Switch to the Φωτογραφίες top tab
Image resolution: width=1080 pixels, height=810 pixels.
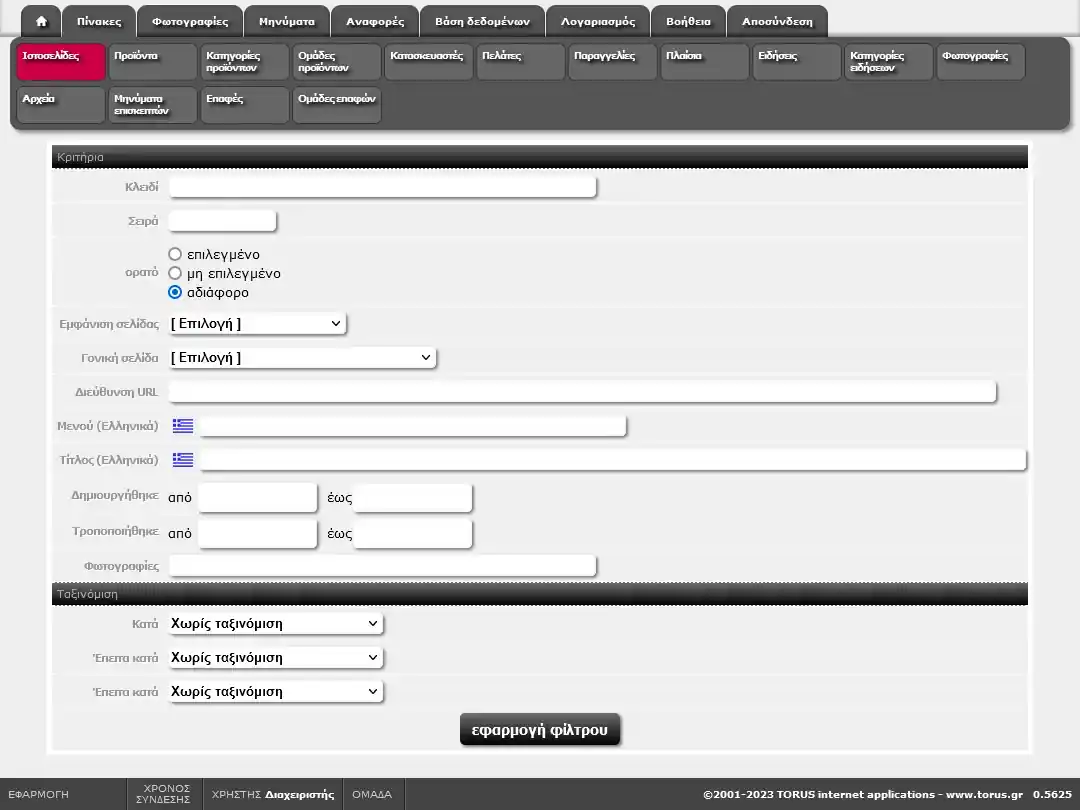tap(190, 21)
